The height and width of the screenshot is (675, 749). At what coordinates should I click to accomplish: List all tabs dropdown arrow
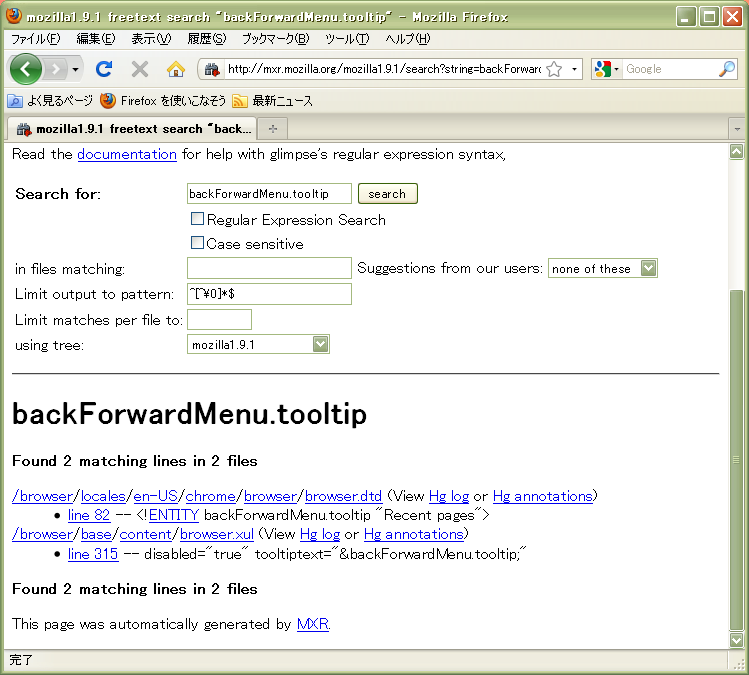[737, 129]
